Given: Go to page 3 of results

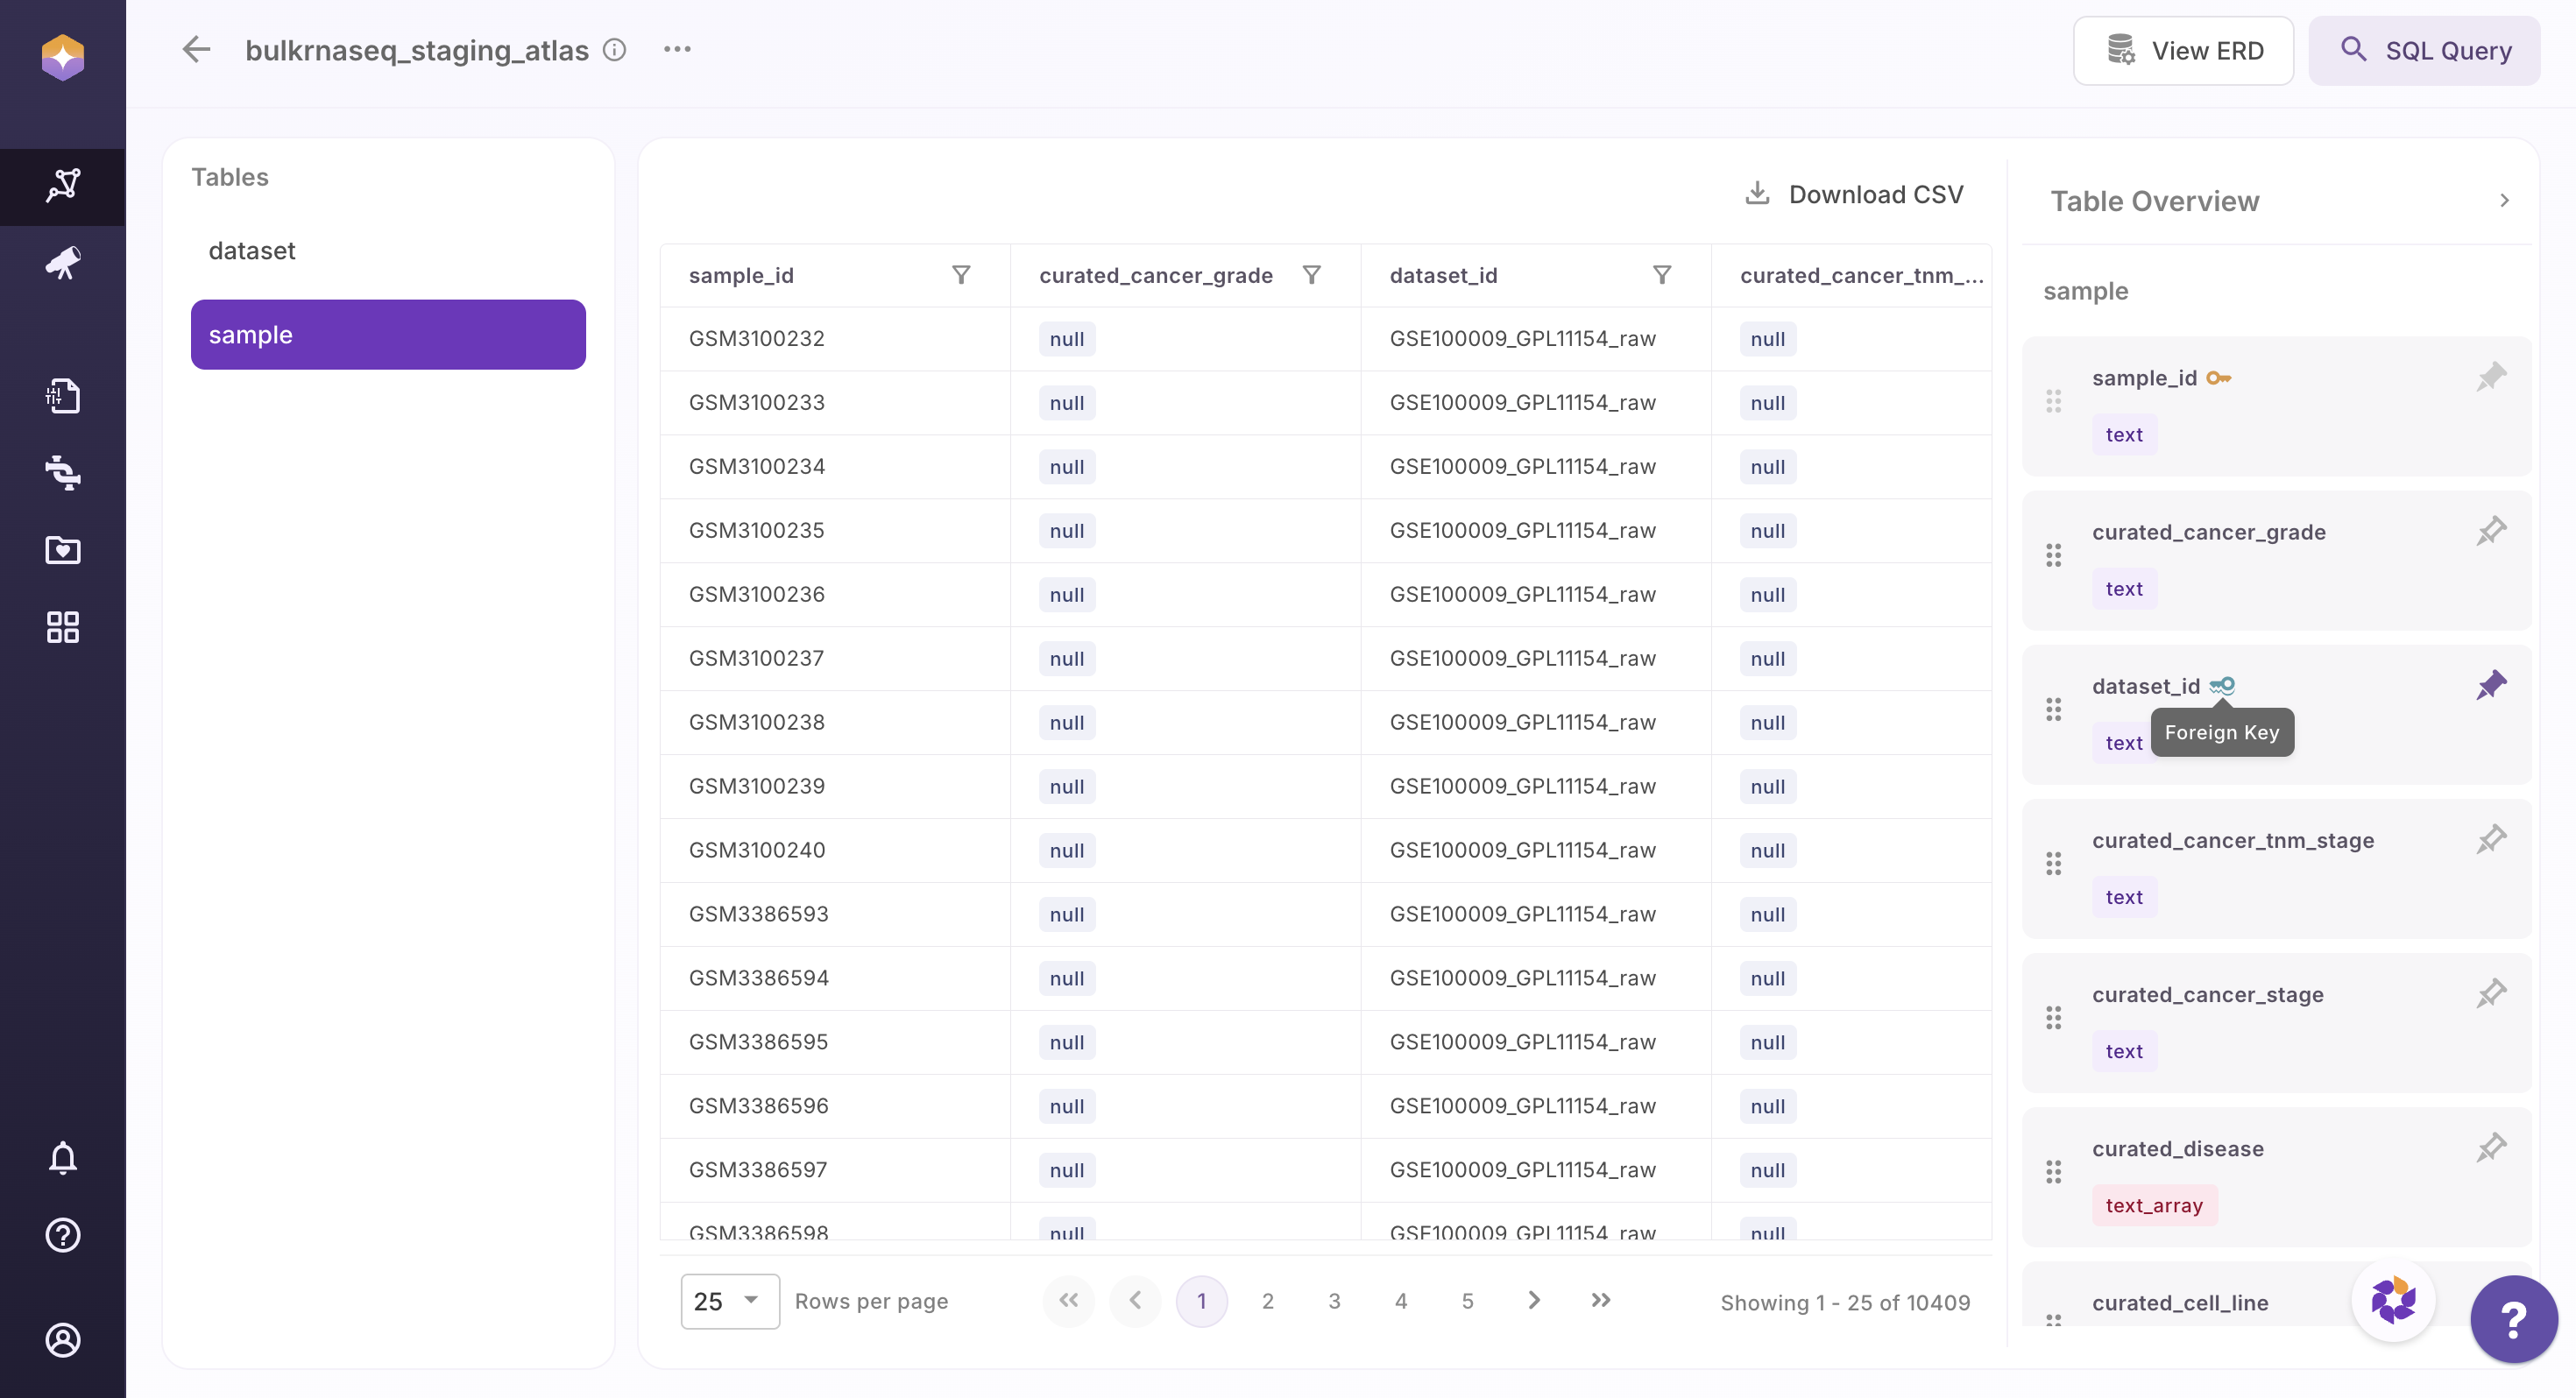Looking at the screenshot, I should (x=1334, y=1301).
